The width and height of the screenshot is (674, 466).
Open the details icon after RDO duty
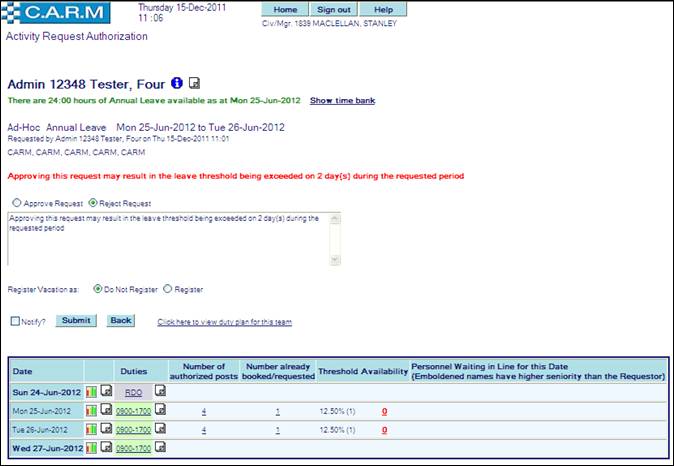pos(159,391)
